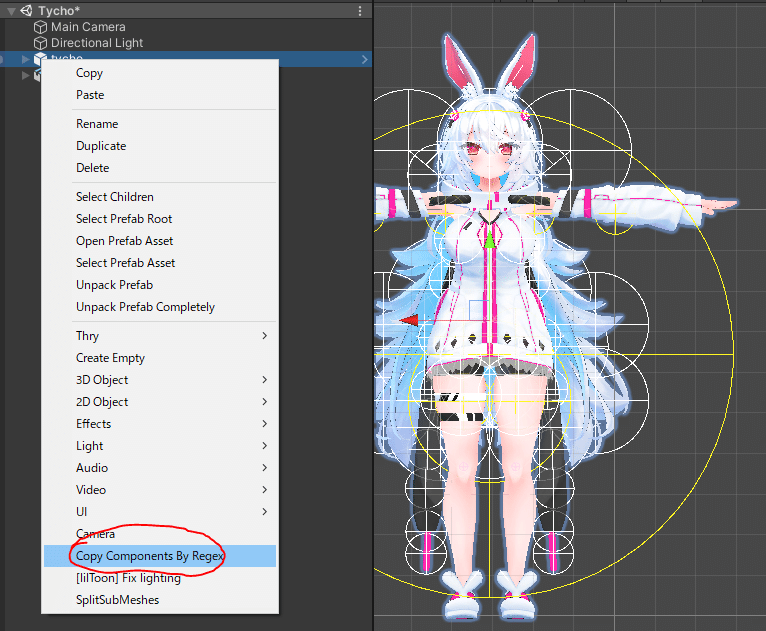Click [lilToon] Fix lighting entry
The height and width of the screenshot is (631, 766).
point(160,578)
